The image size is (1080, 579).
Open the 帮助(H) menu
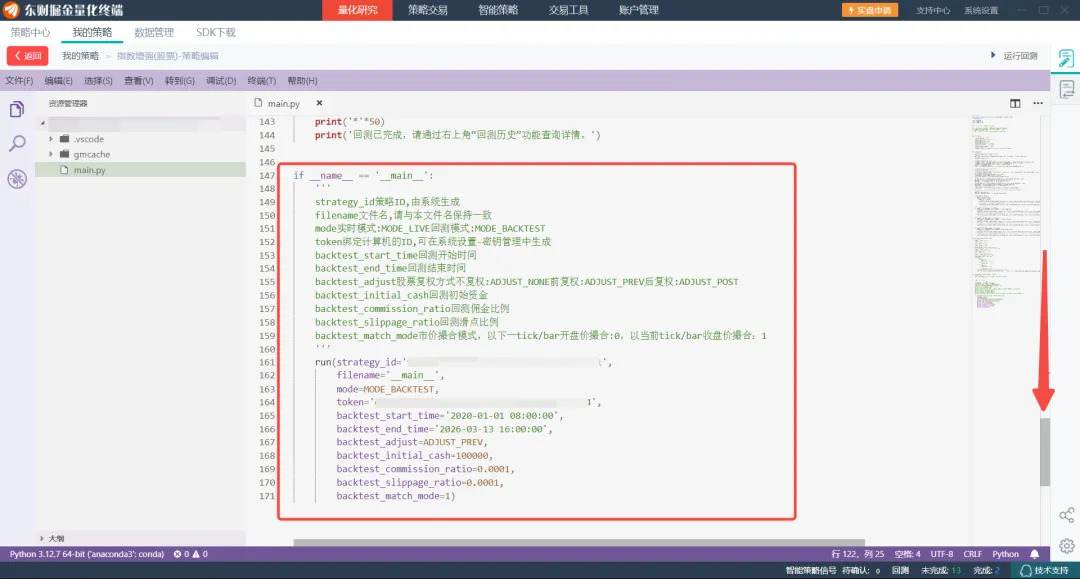tap(302, 81)
